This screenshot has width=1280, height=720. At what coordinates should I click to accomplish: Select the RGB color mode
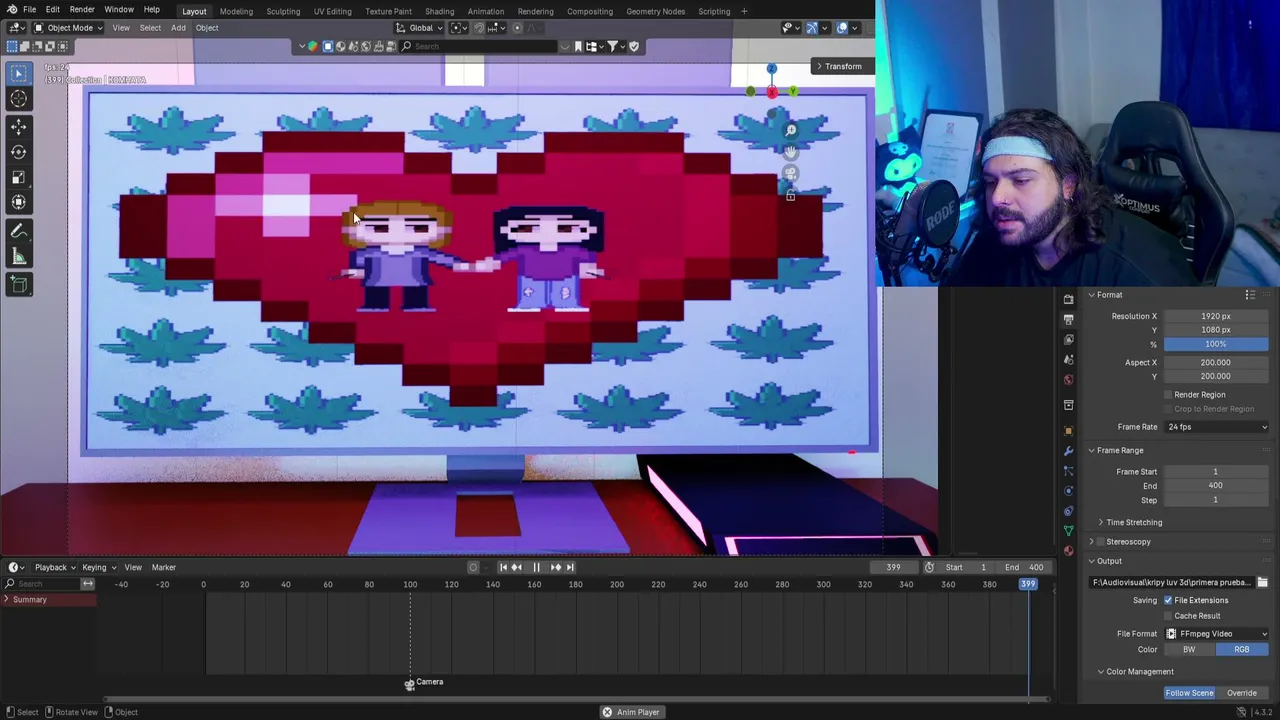coord(1241,650)
